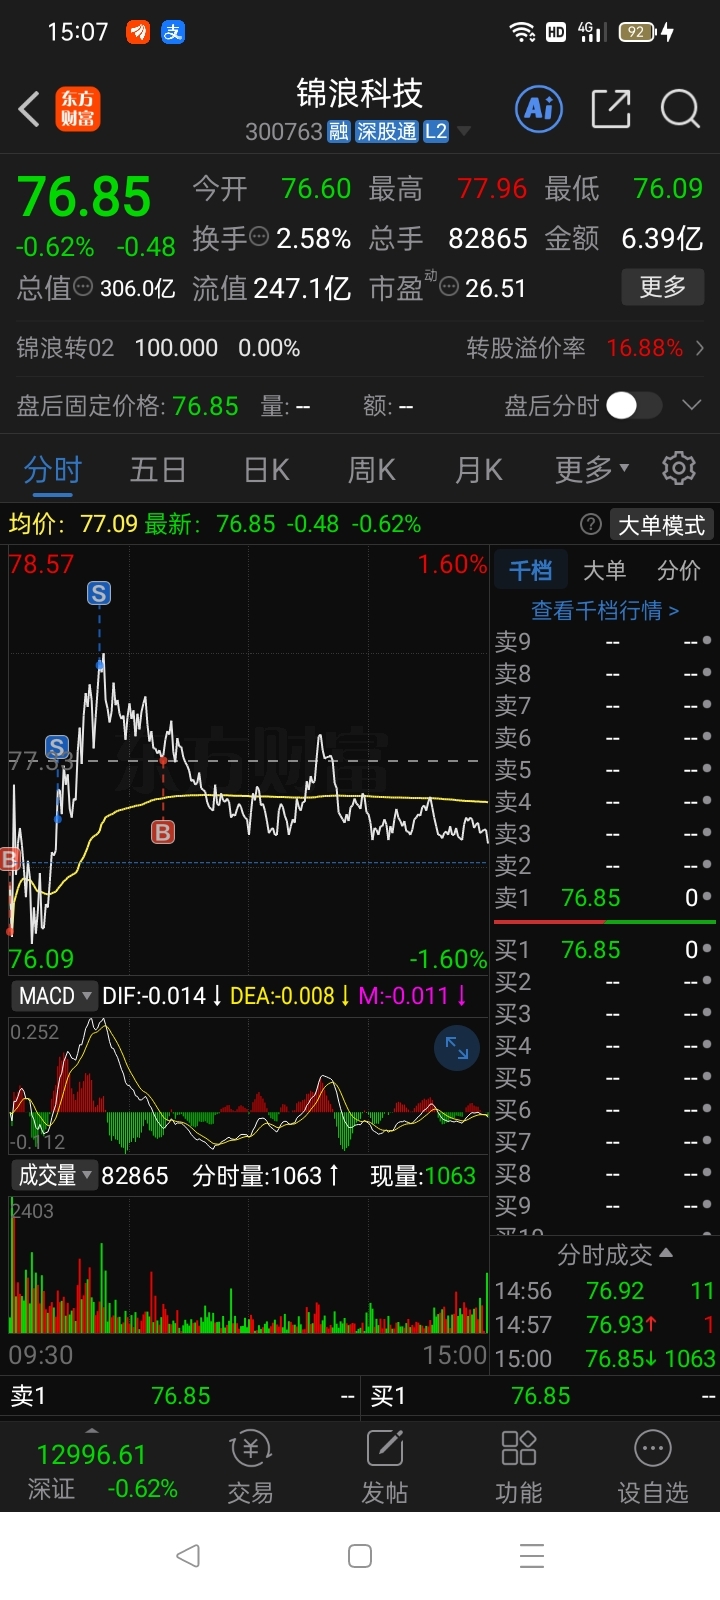
Task: Tap Android recent apps button
Action: pyautogui.click(x=532, y=1555)
